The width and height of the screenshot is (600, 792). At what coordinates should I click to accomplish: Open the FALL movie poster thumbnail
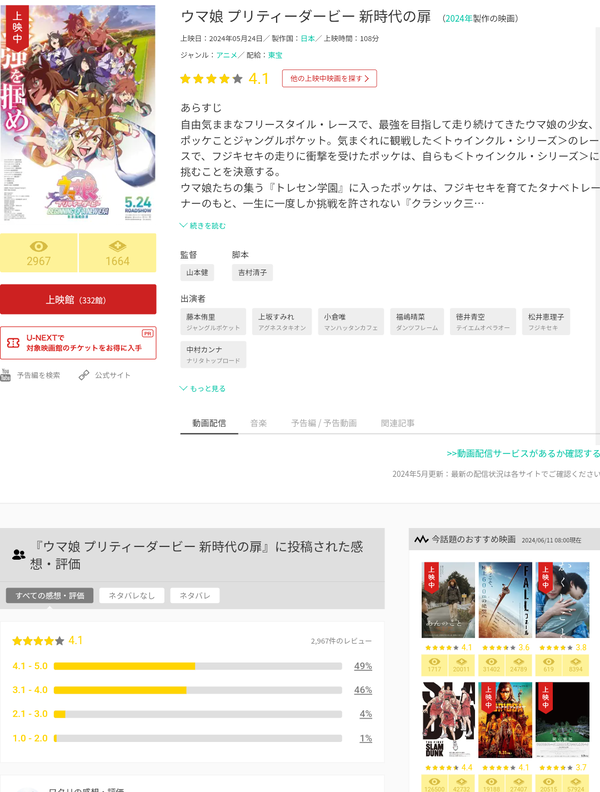click(505, 600)
